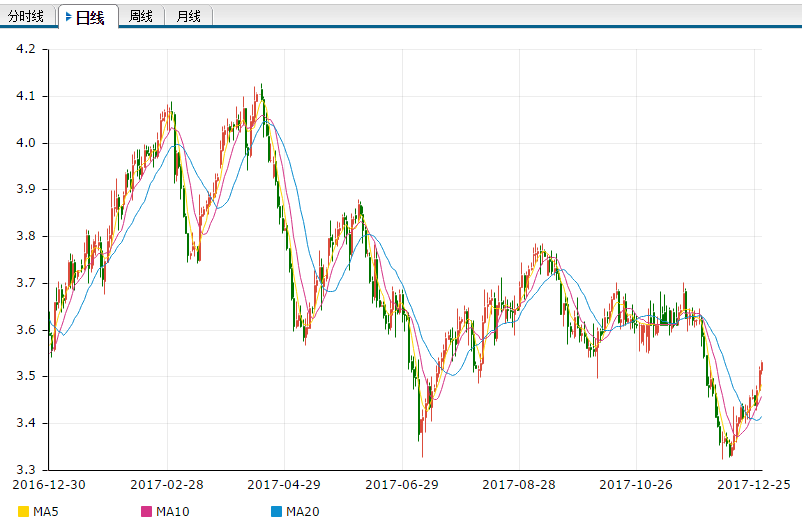
Task: Click the 2017-04-29 date axis label
Action: pyautogui.click(x=284, y=485)
